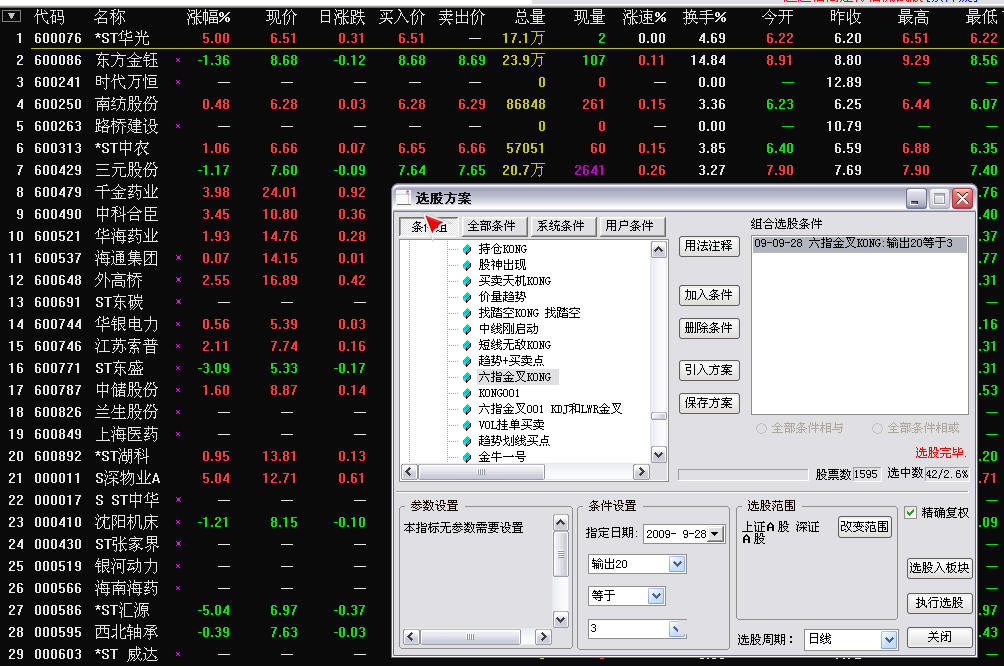Image resolution: width=1004 pixels, height=666 pixels.
Task: Click the 执行选股 button
Action: coord(939,601)
